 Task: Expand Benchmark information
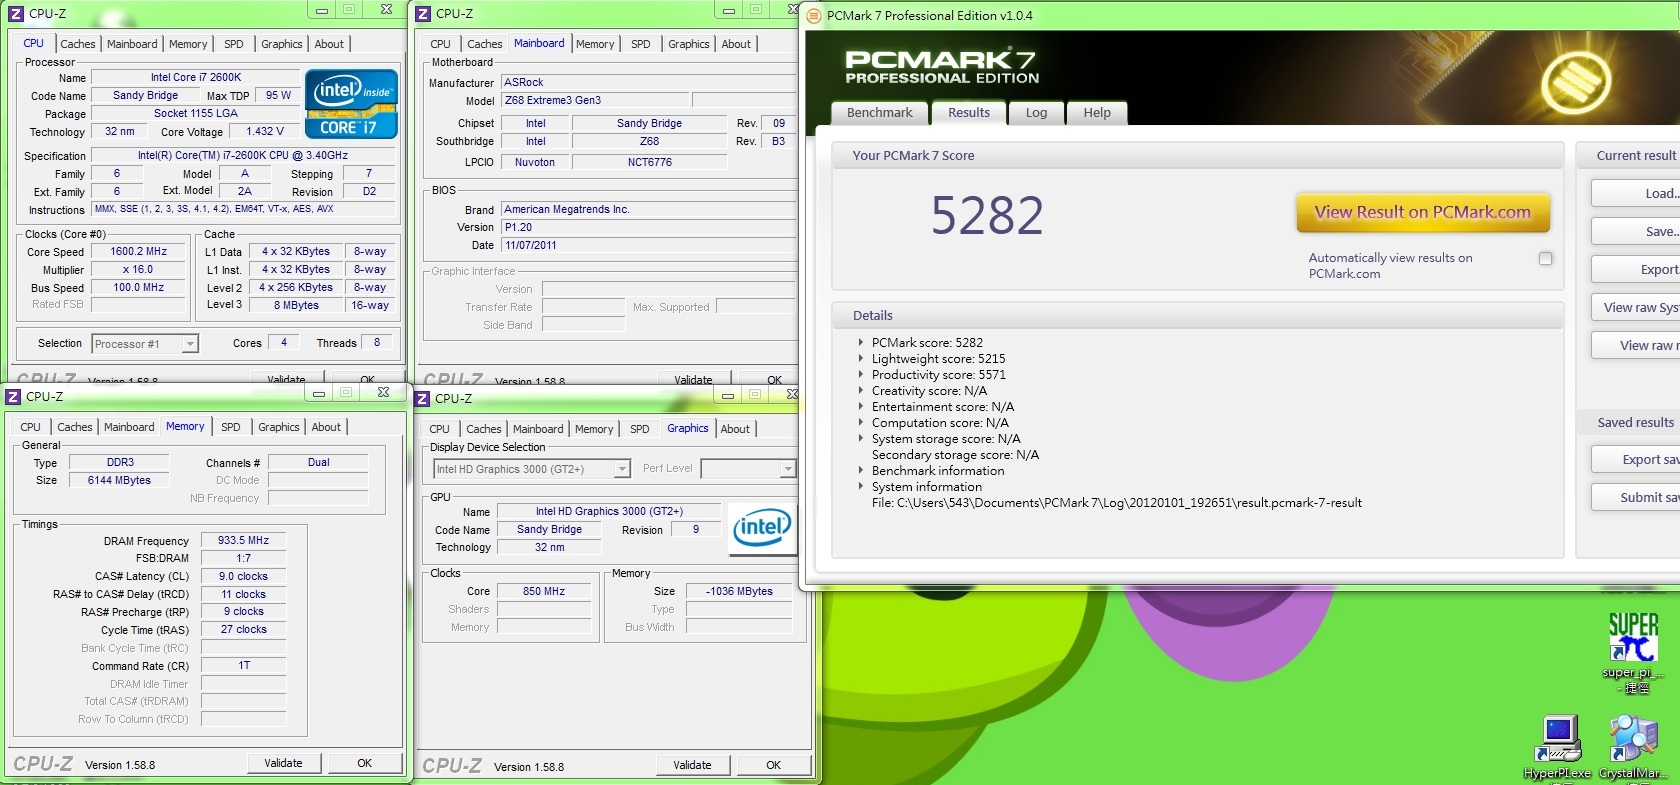(x=860, y=470)
